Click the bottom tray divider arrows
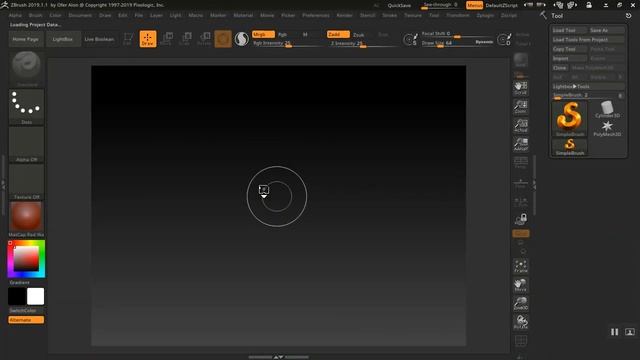The width and height of the screenshot is (640, 360). [278, 357]
